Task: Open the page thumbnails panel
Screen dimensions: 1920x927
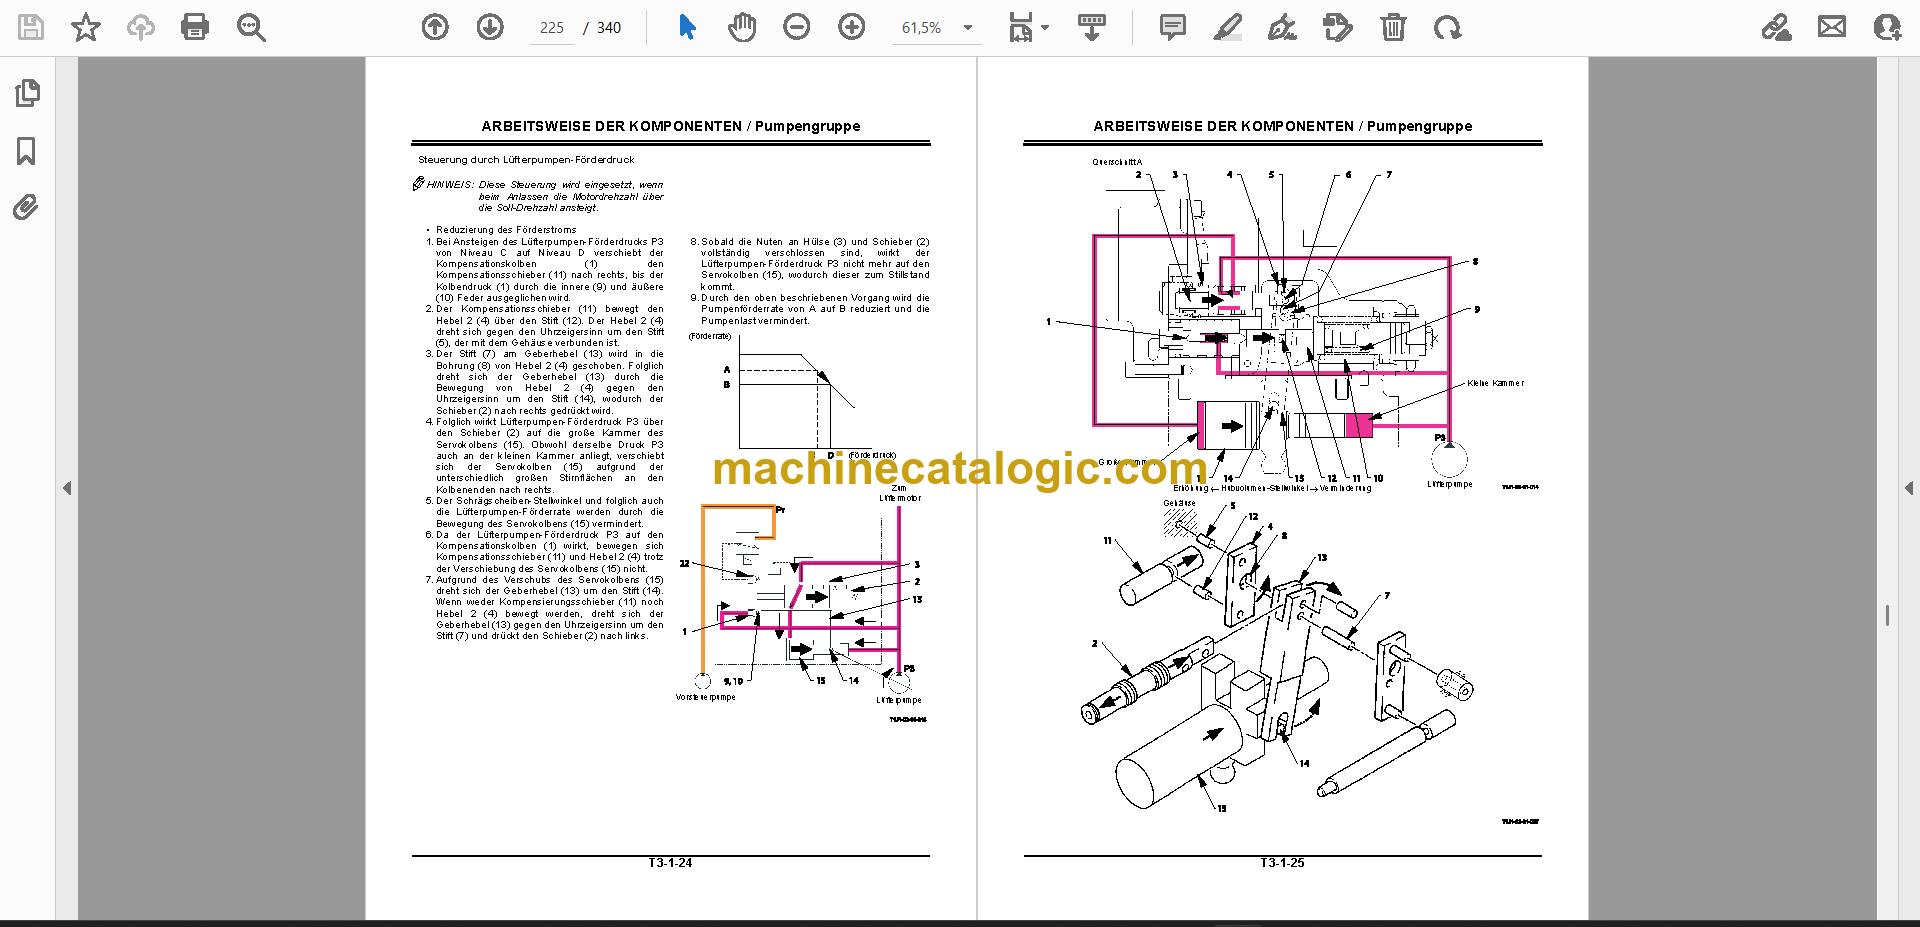Action: tap(27, 94)
